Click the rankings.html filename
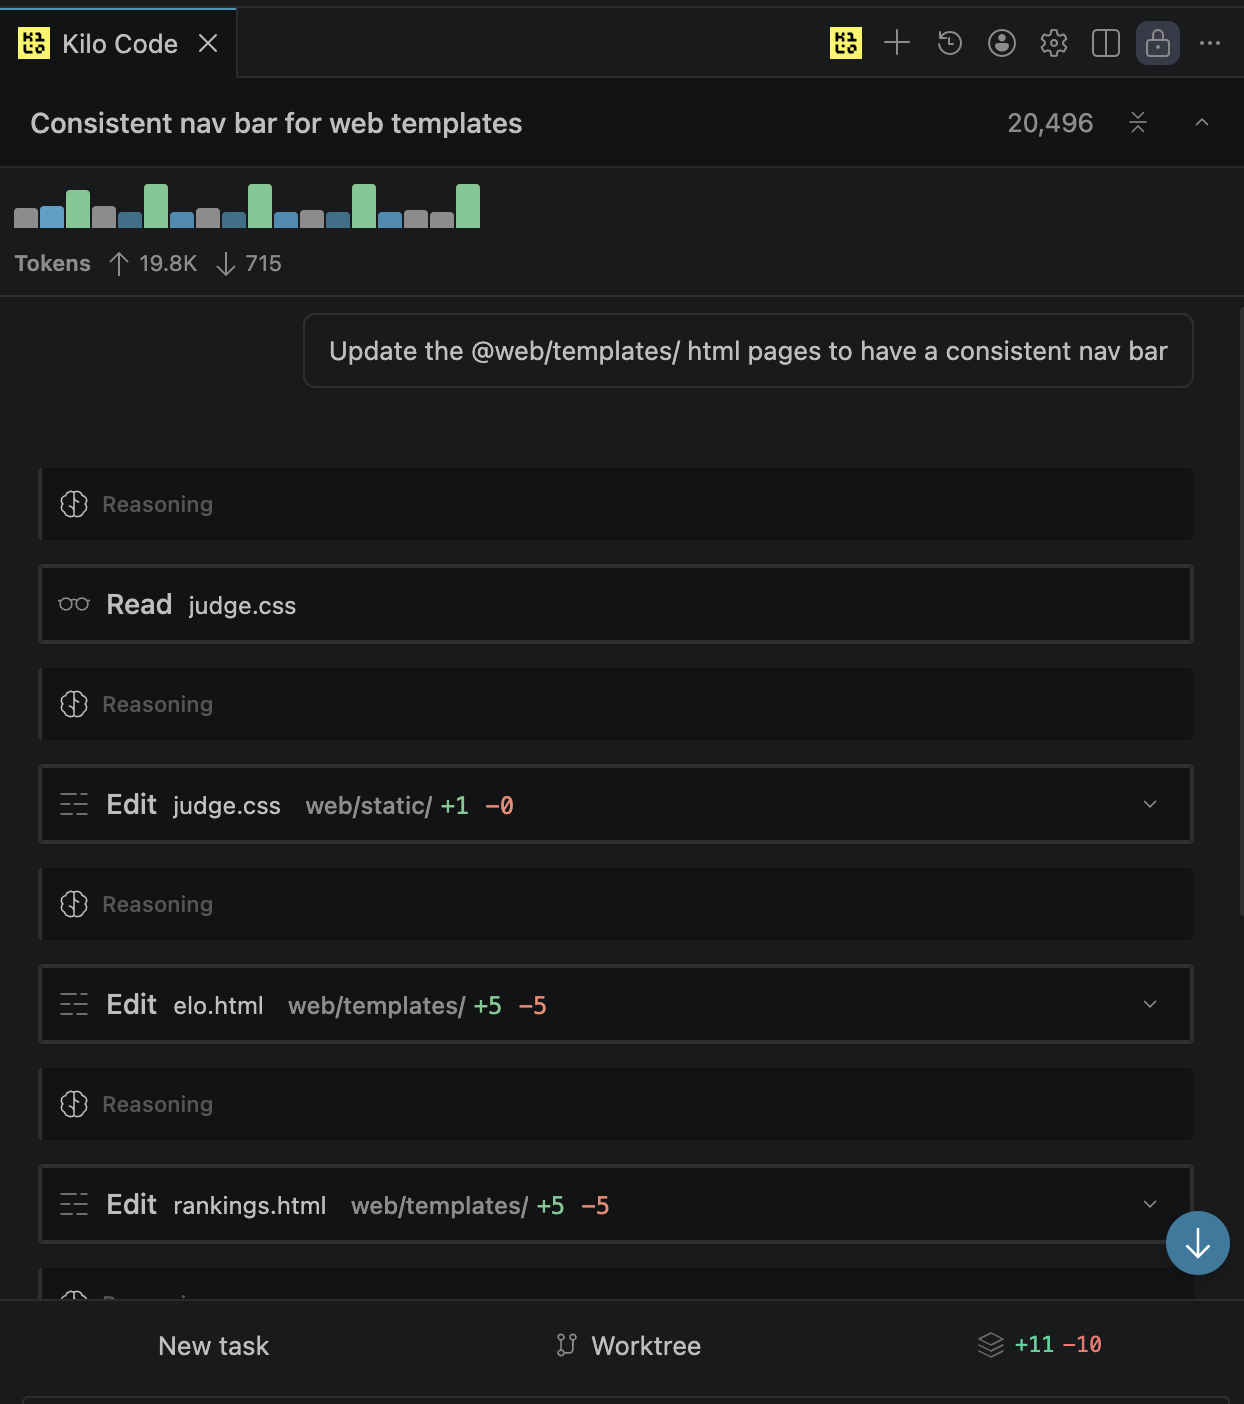 click(x=250, y=1205)
